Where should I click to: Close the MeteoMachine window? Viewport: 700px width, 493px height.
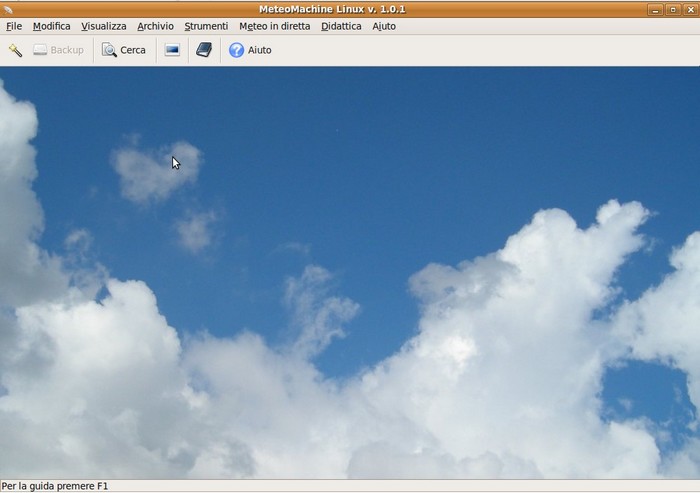[690, 9]
